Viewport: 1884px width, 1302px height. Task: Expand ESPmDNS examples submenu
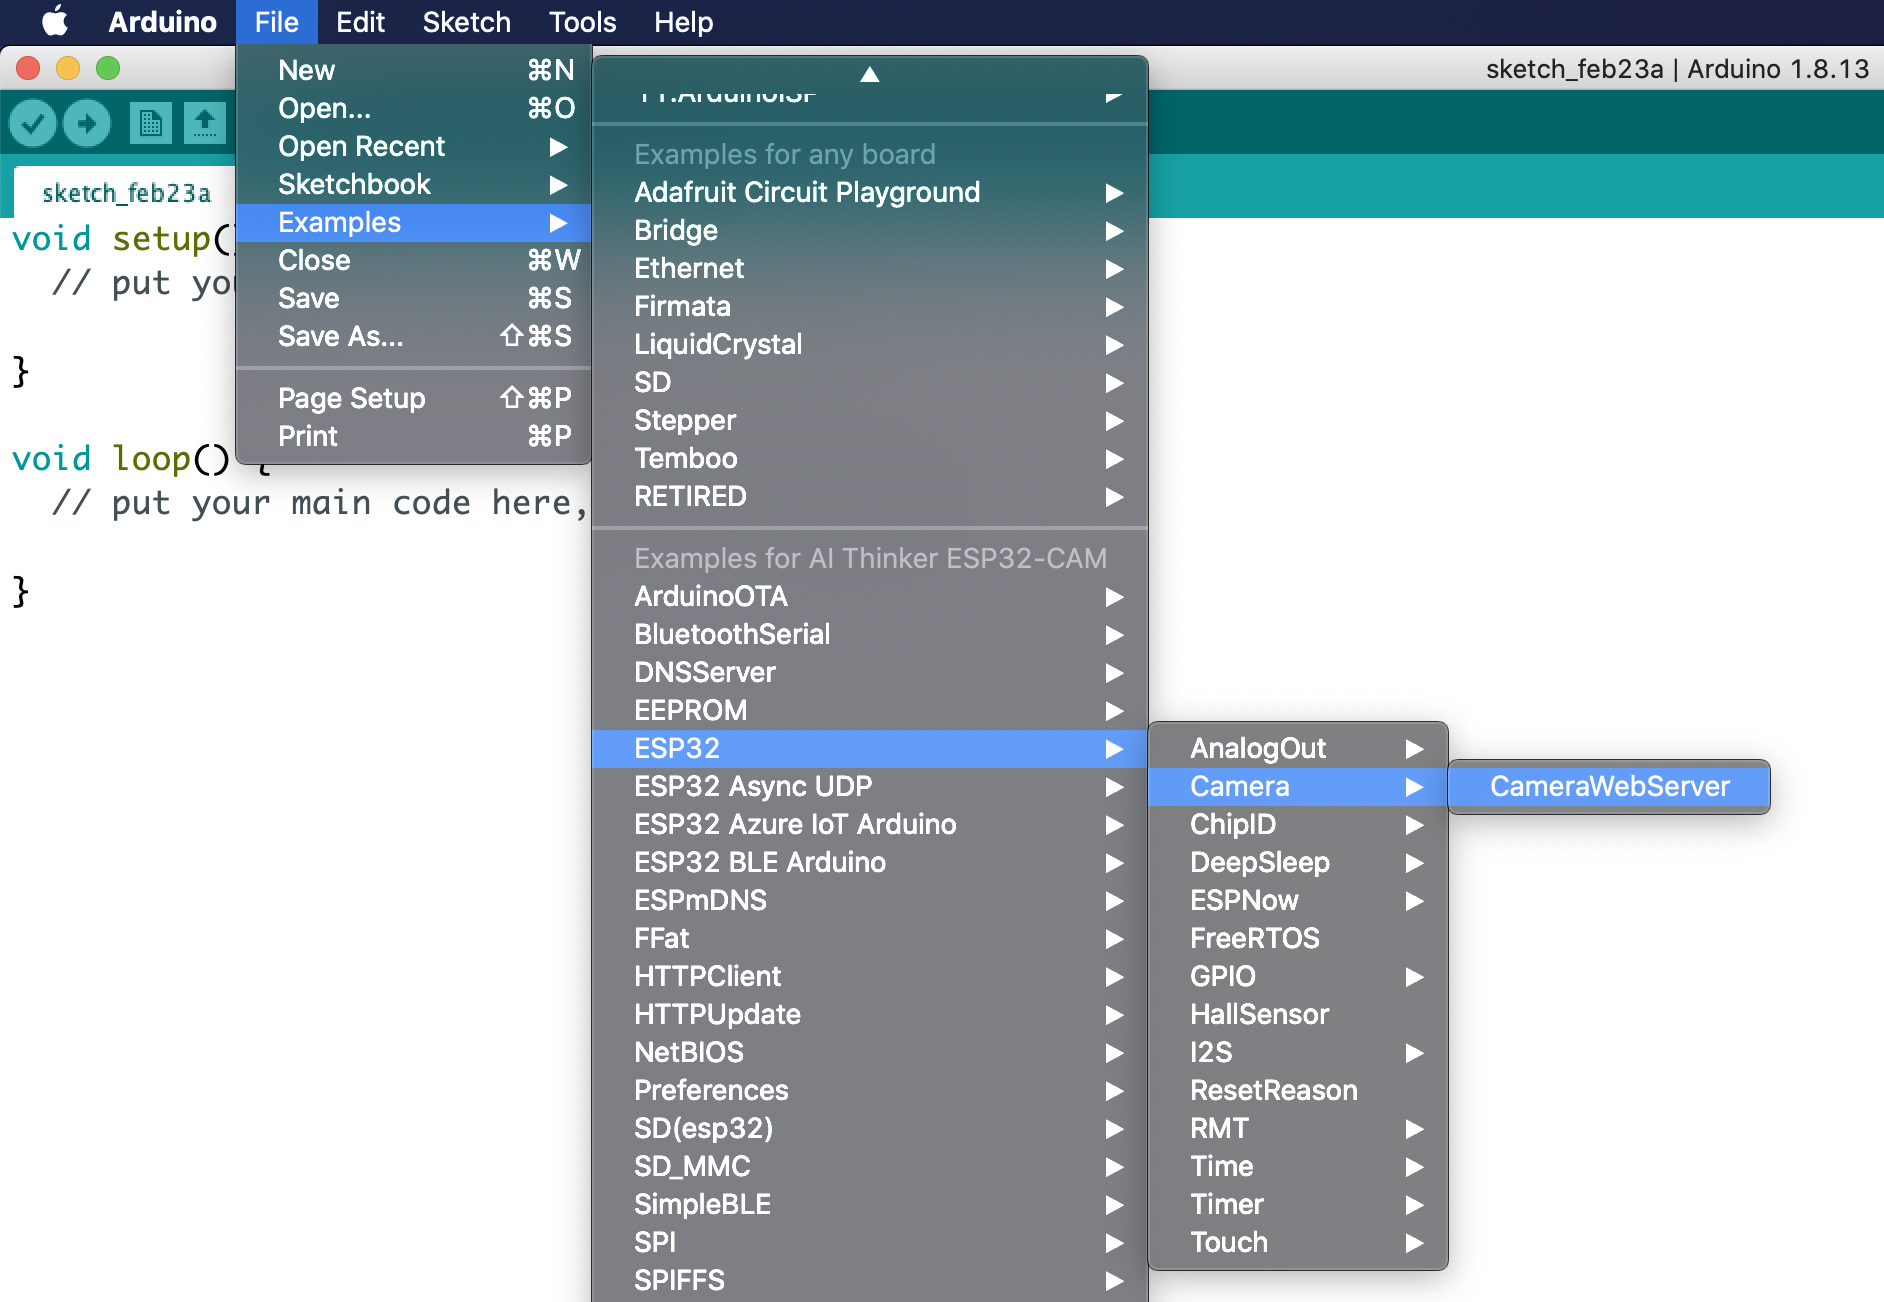coord(870,900)
